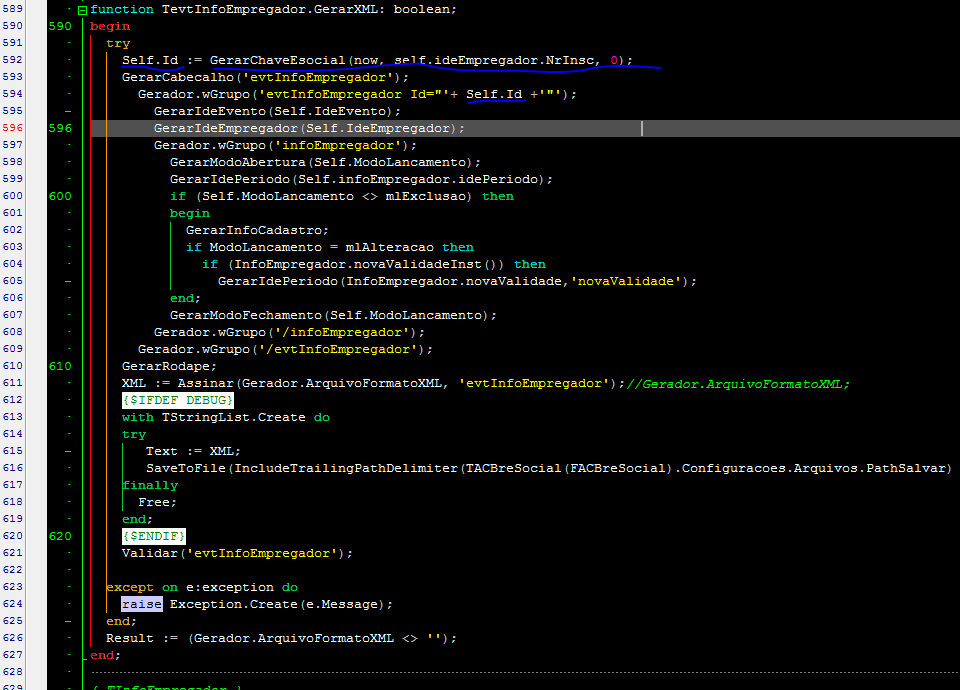The image size is (960, 690).
Task: Click the highlighted raise keyword
Action: tap(141, 604)
